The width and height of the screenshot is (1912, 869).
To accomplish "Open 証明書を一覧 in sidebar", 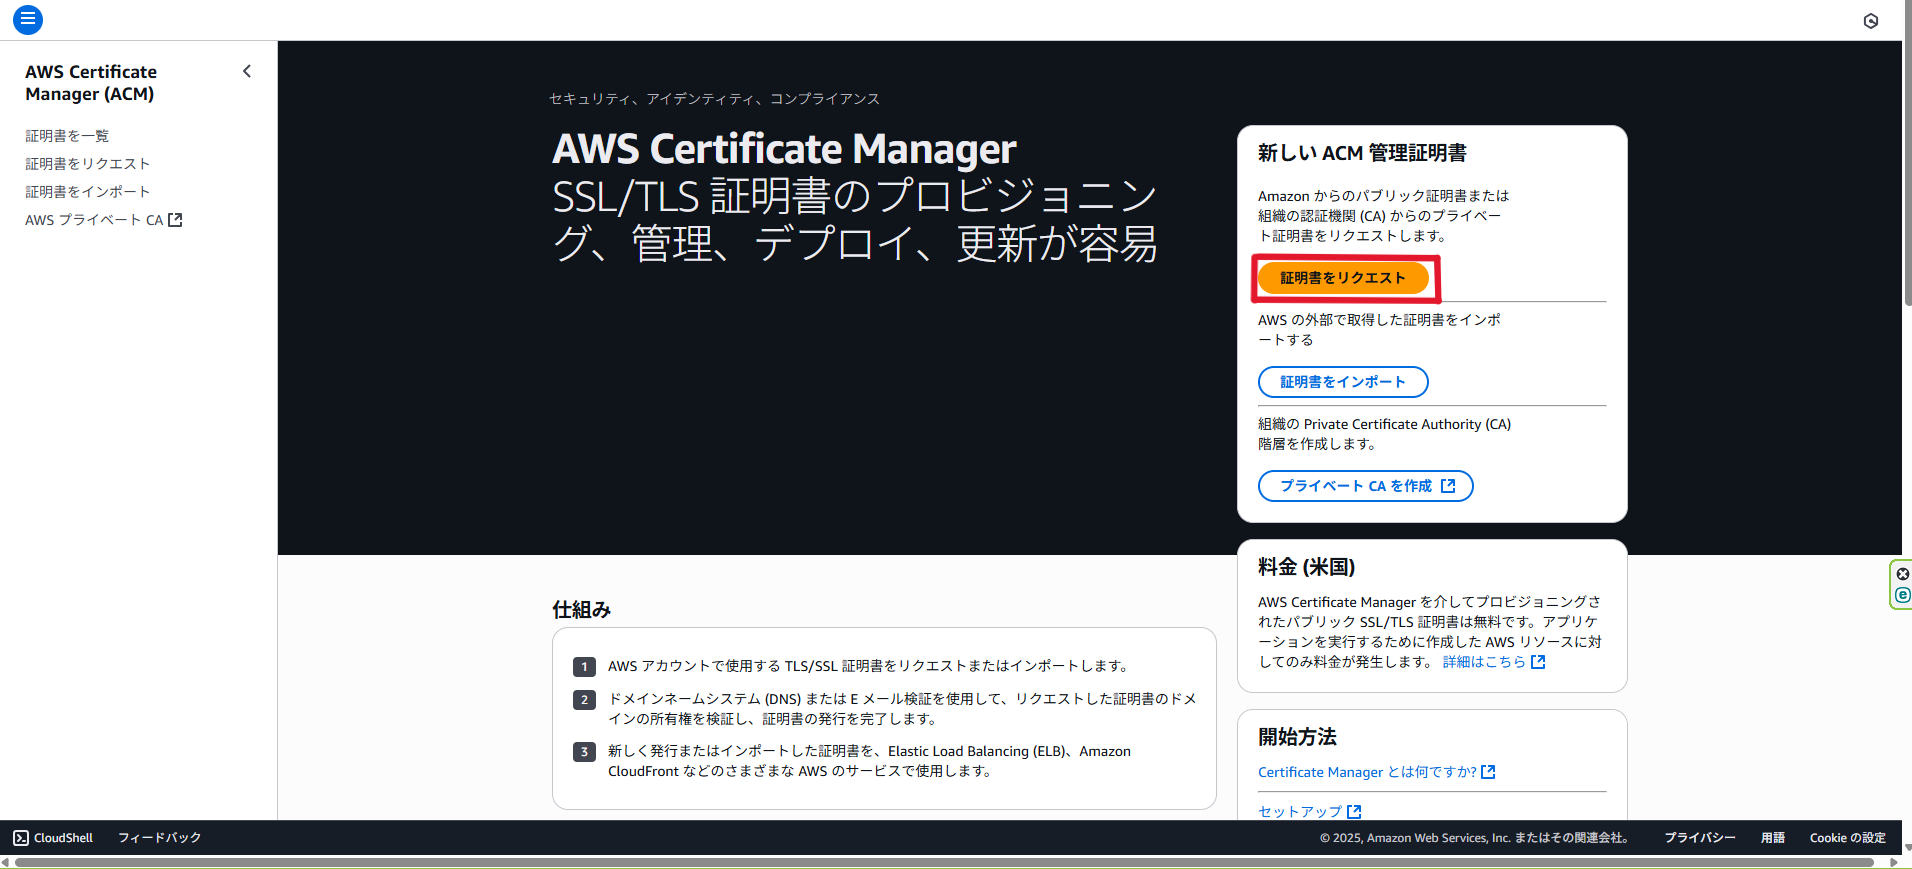I will click(x=67, y=136).
